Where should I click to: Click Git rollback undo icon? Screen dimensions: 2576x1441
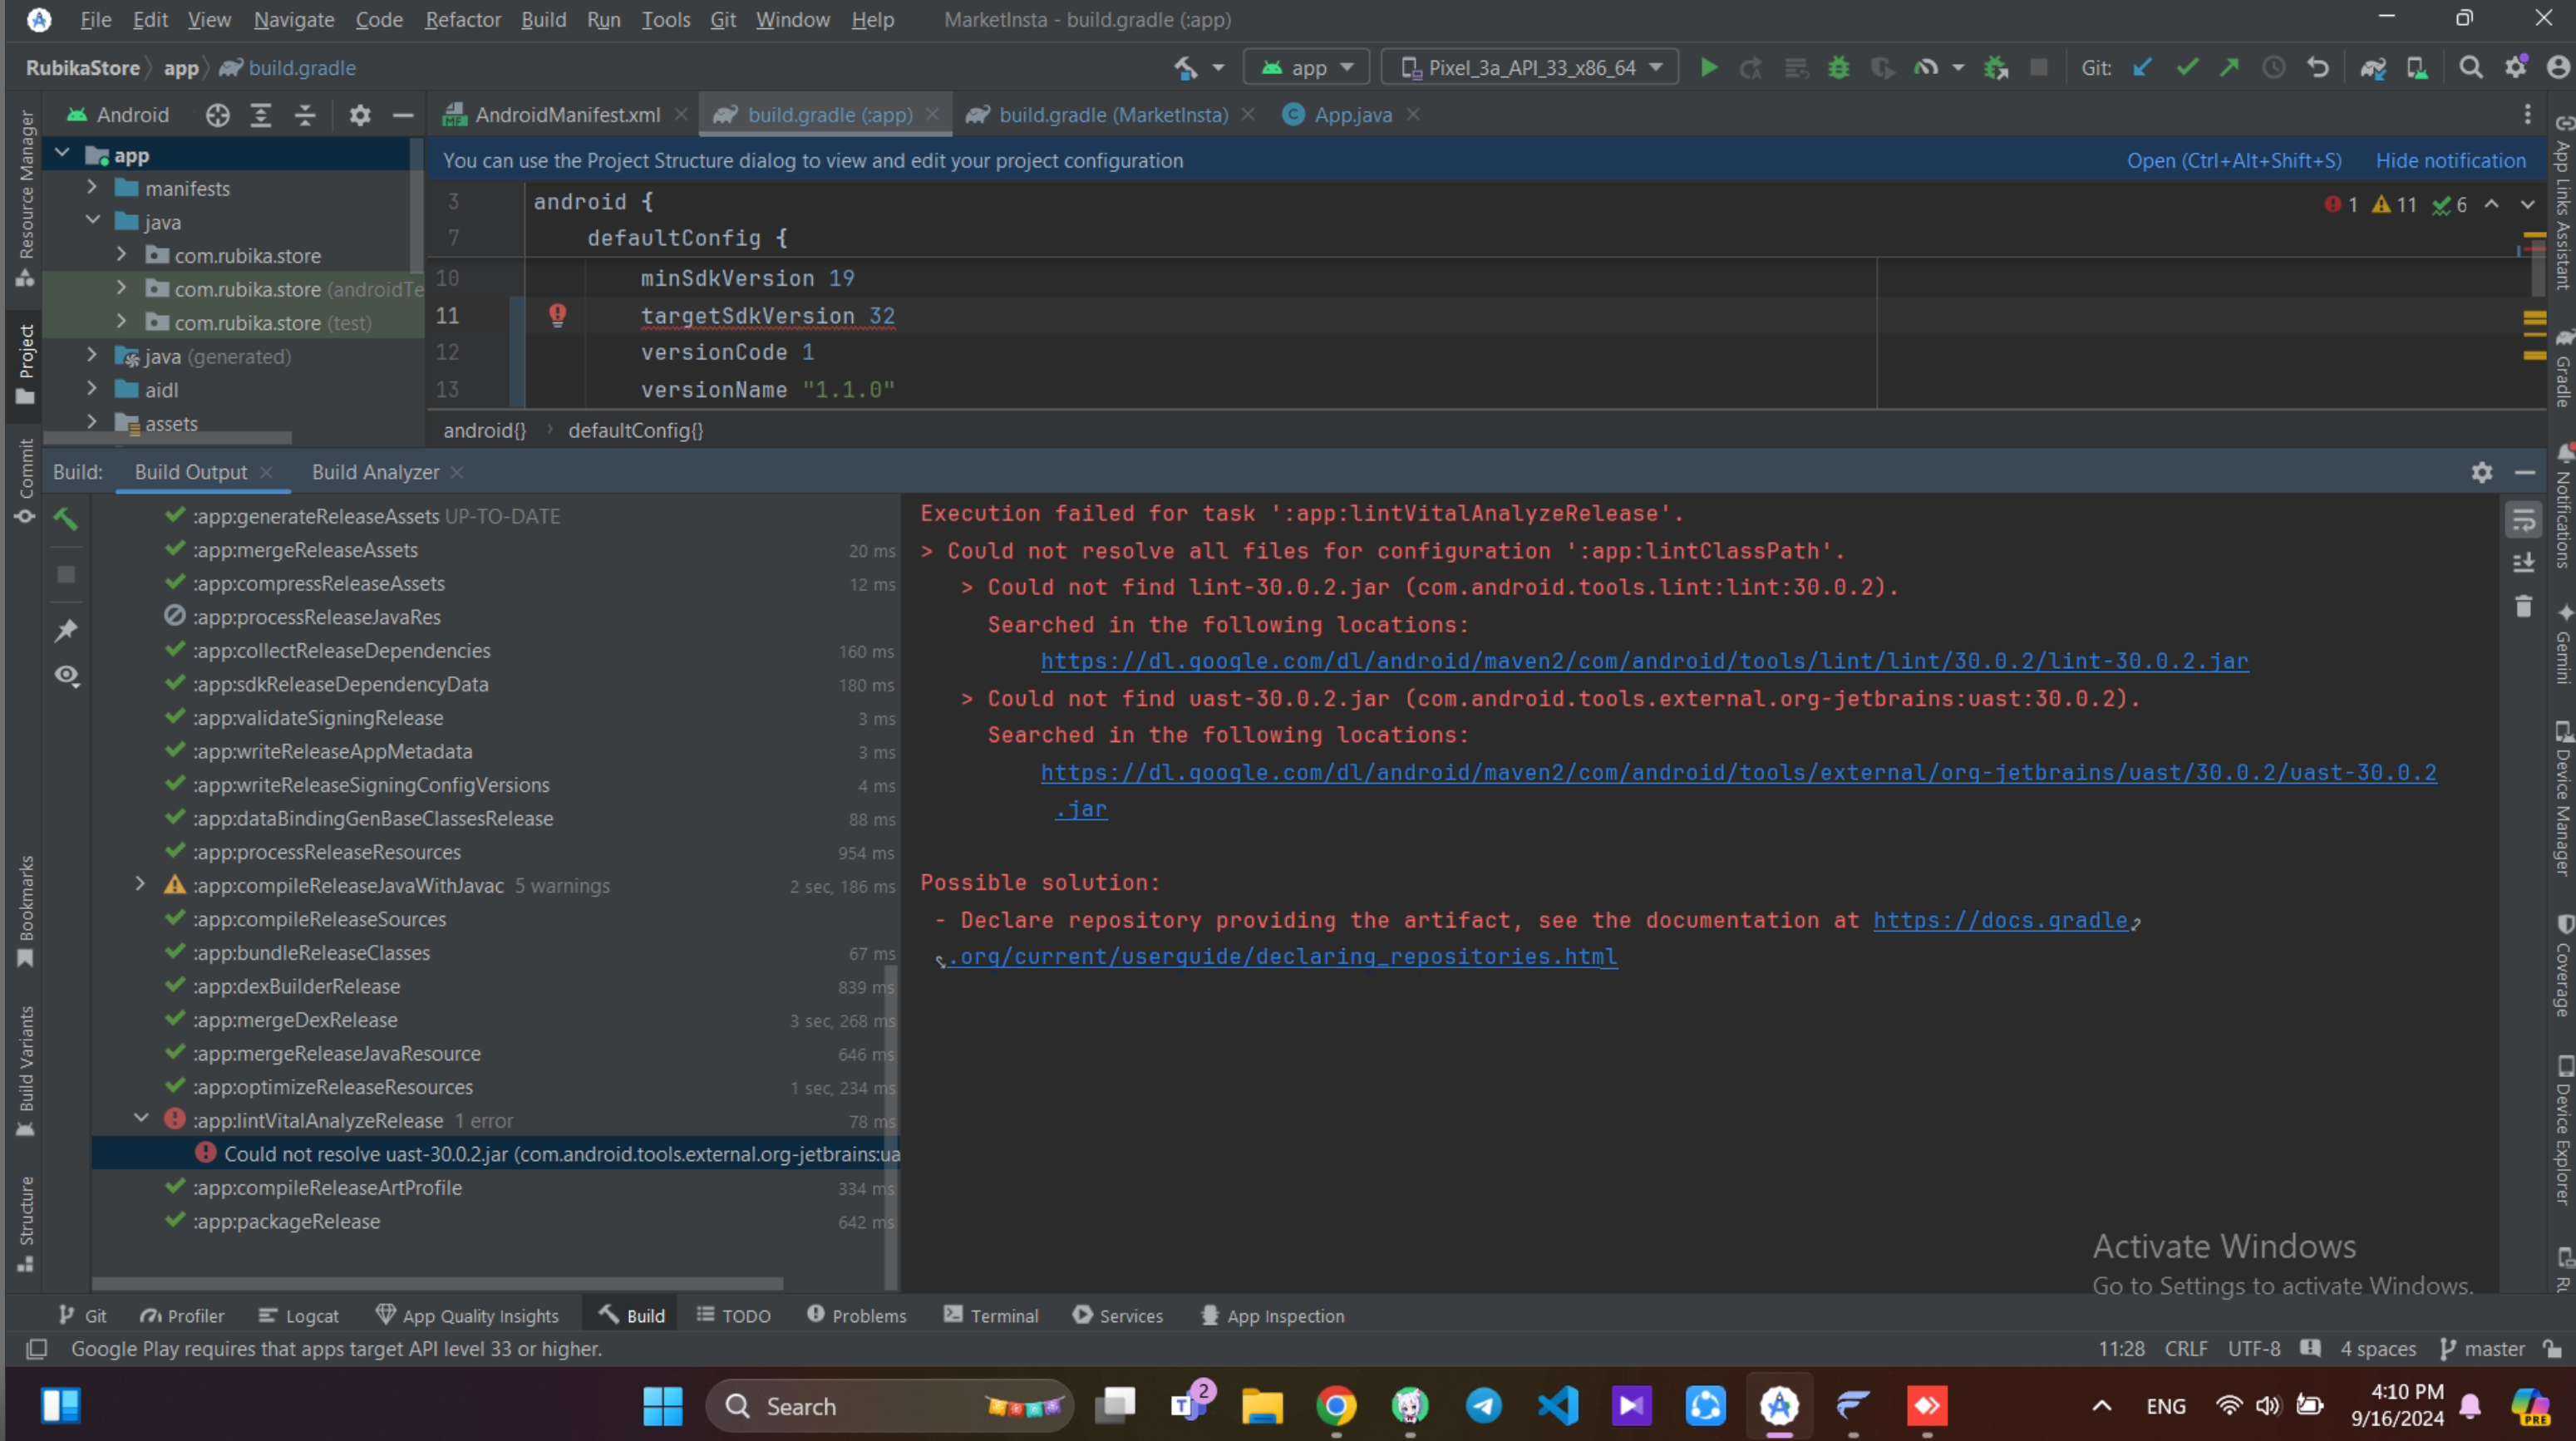coord(2318,67)
